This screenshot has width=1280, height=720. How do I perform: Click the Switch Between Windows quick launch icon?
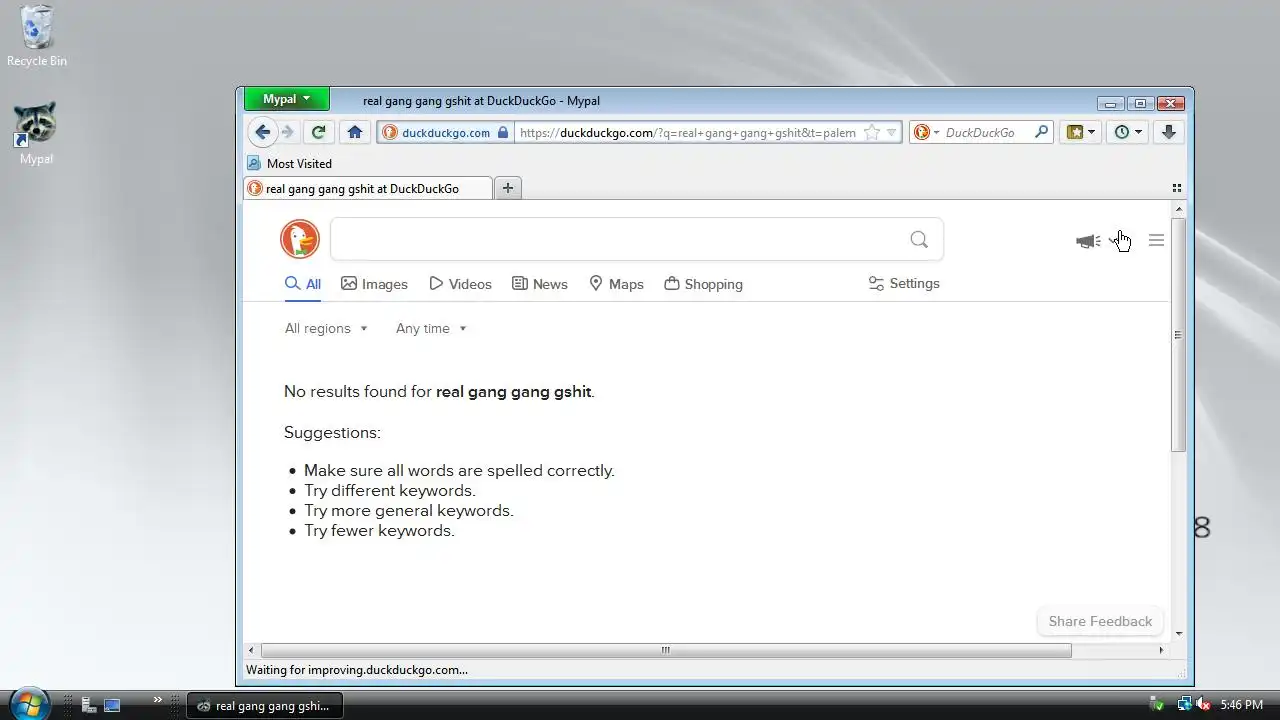(112, 705)
